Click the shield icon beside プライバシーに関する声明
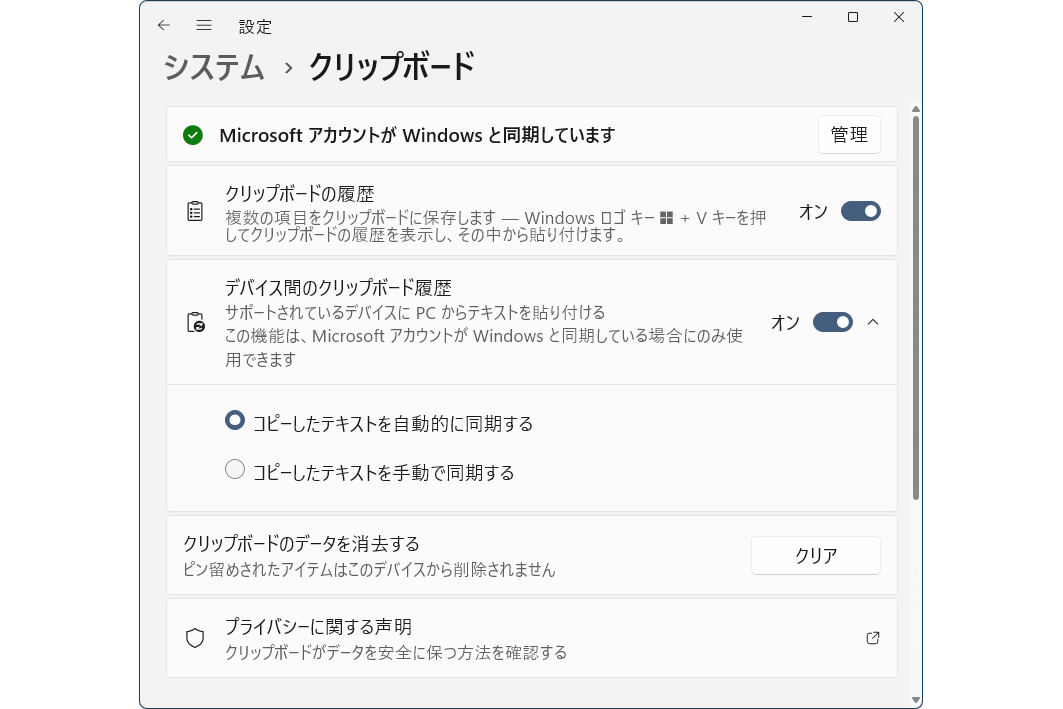 pos(195,637)
